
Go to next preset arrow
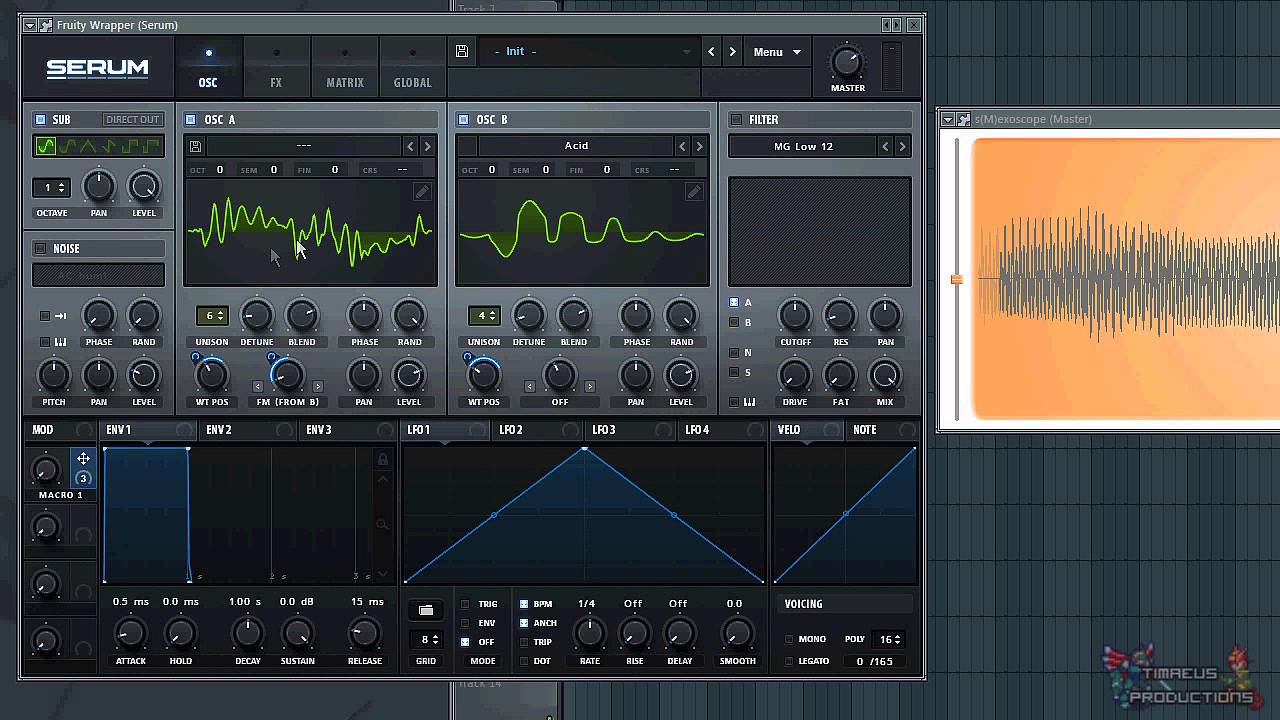[732, 52]
